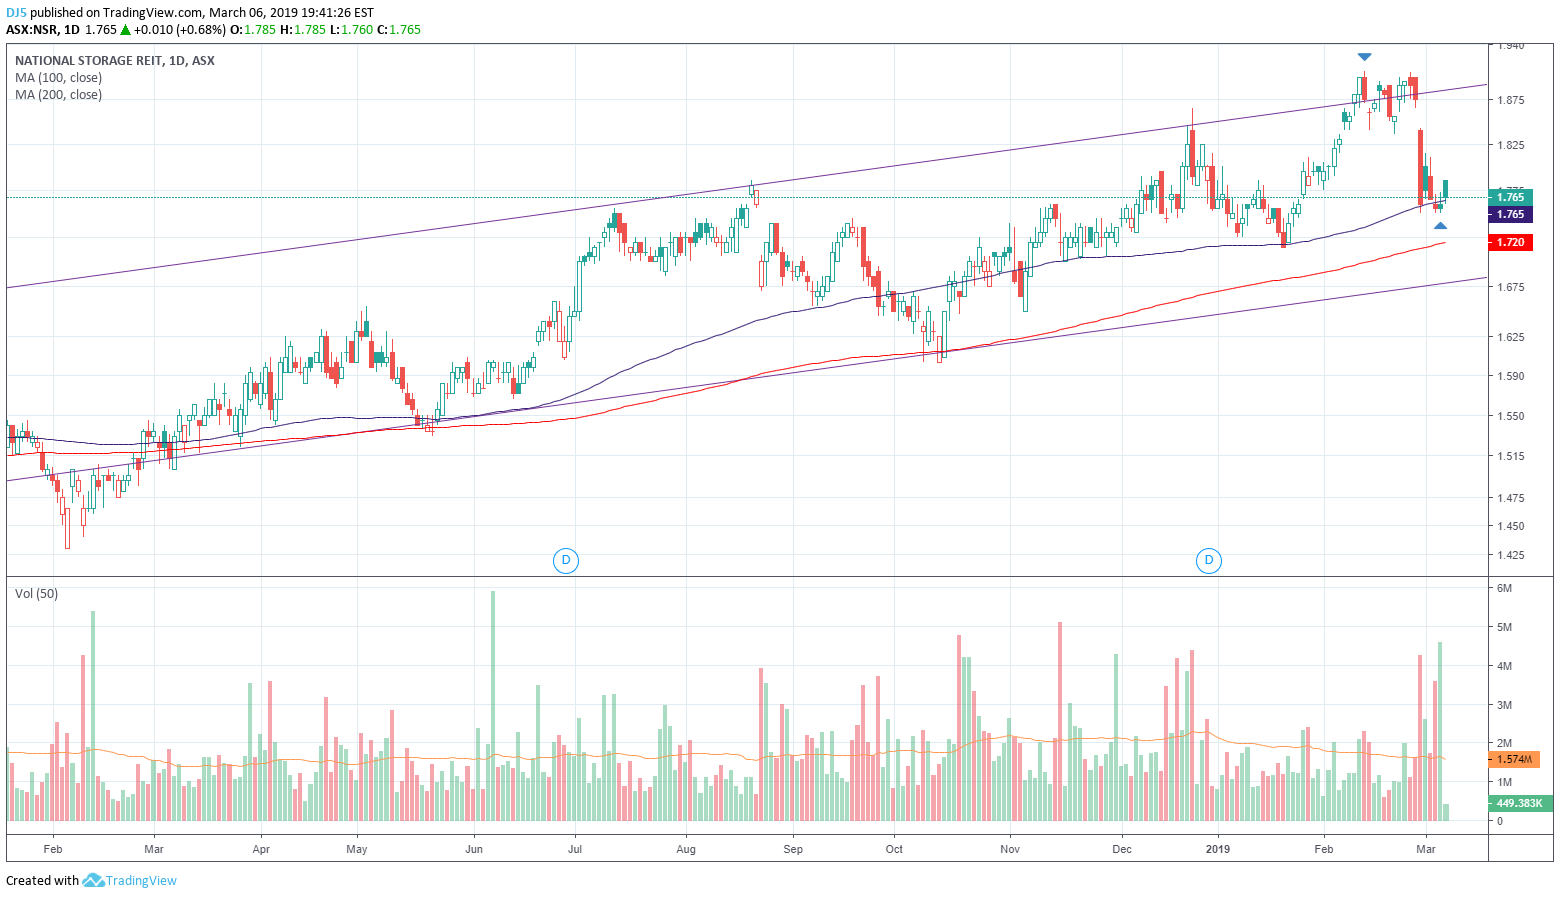Click the Vol (50) indicator label

pos(36,594)
